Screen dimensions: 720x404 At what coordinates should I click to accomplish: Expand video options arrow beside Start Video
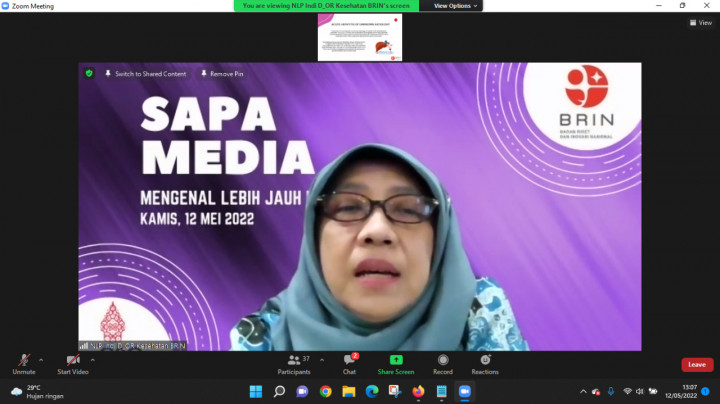point(93,360)
